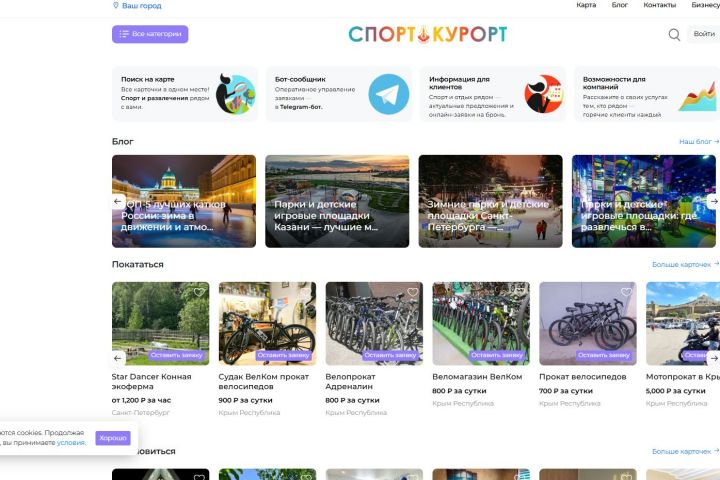Click the 'Велопрокат Адреналин' title
Viewport: 720px width, 480px height.
pyautogui.click(x=350, y=382)
